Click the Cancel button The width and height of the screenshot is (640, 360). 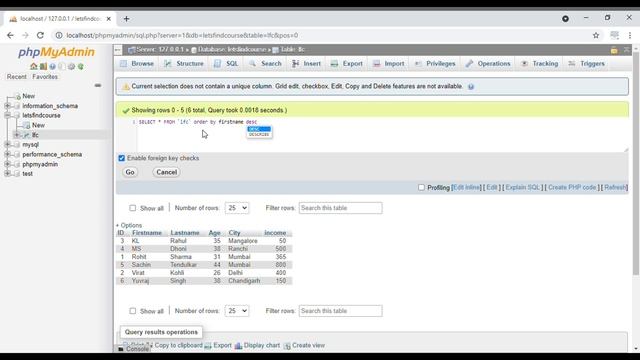tap(167, 172)
